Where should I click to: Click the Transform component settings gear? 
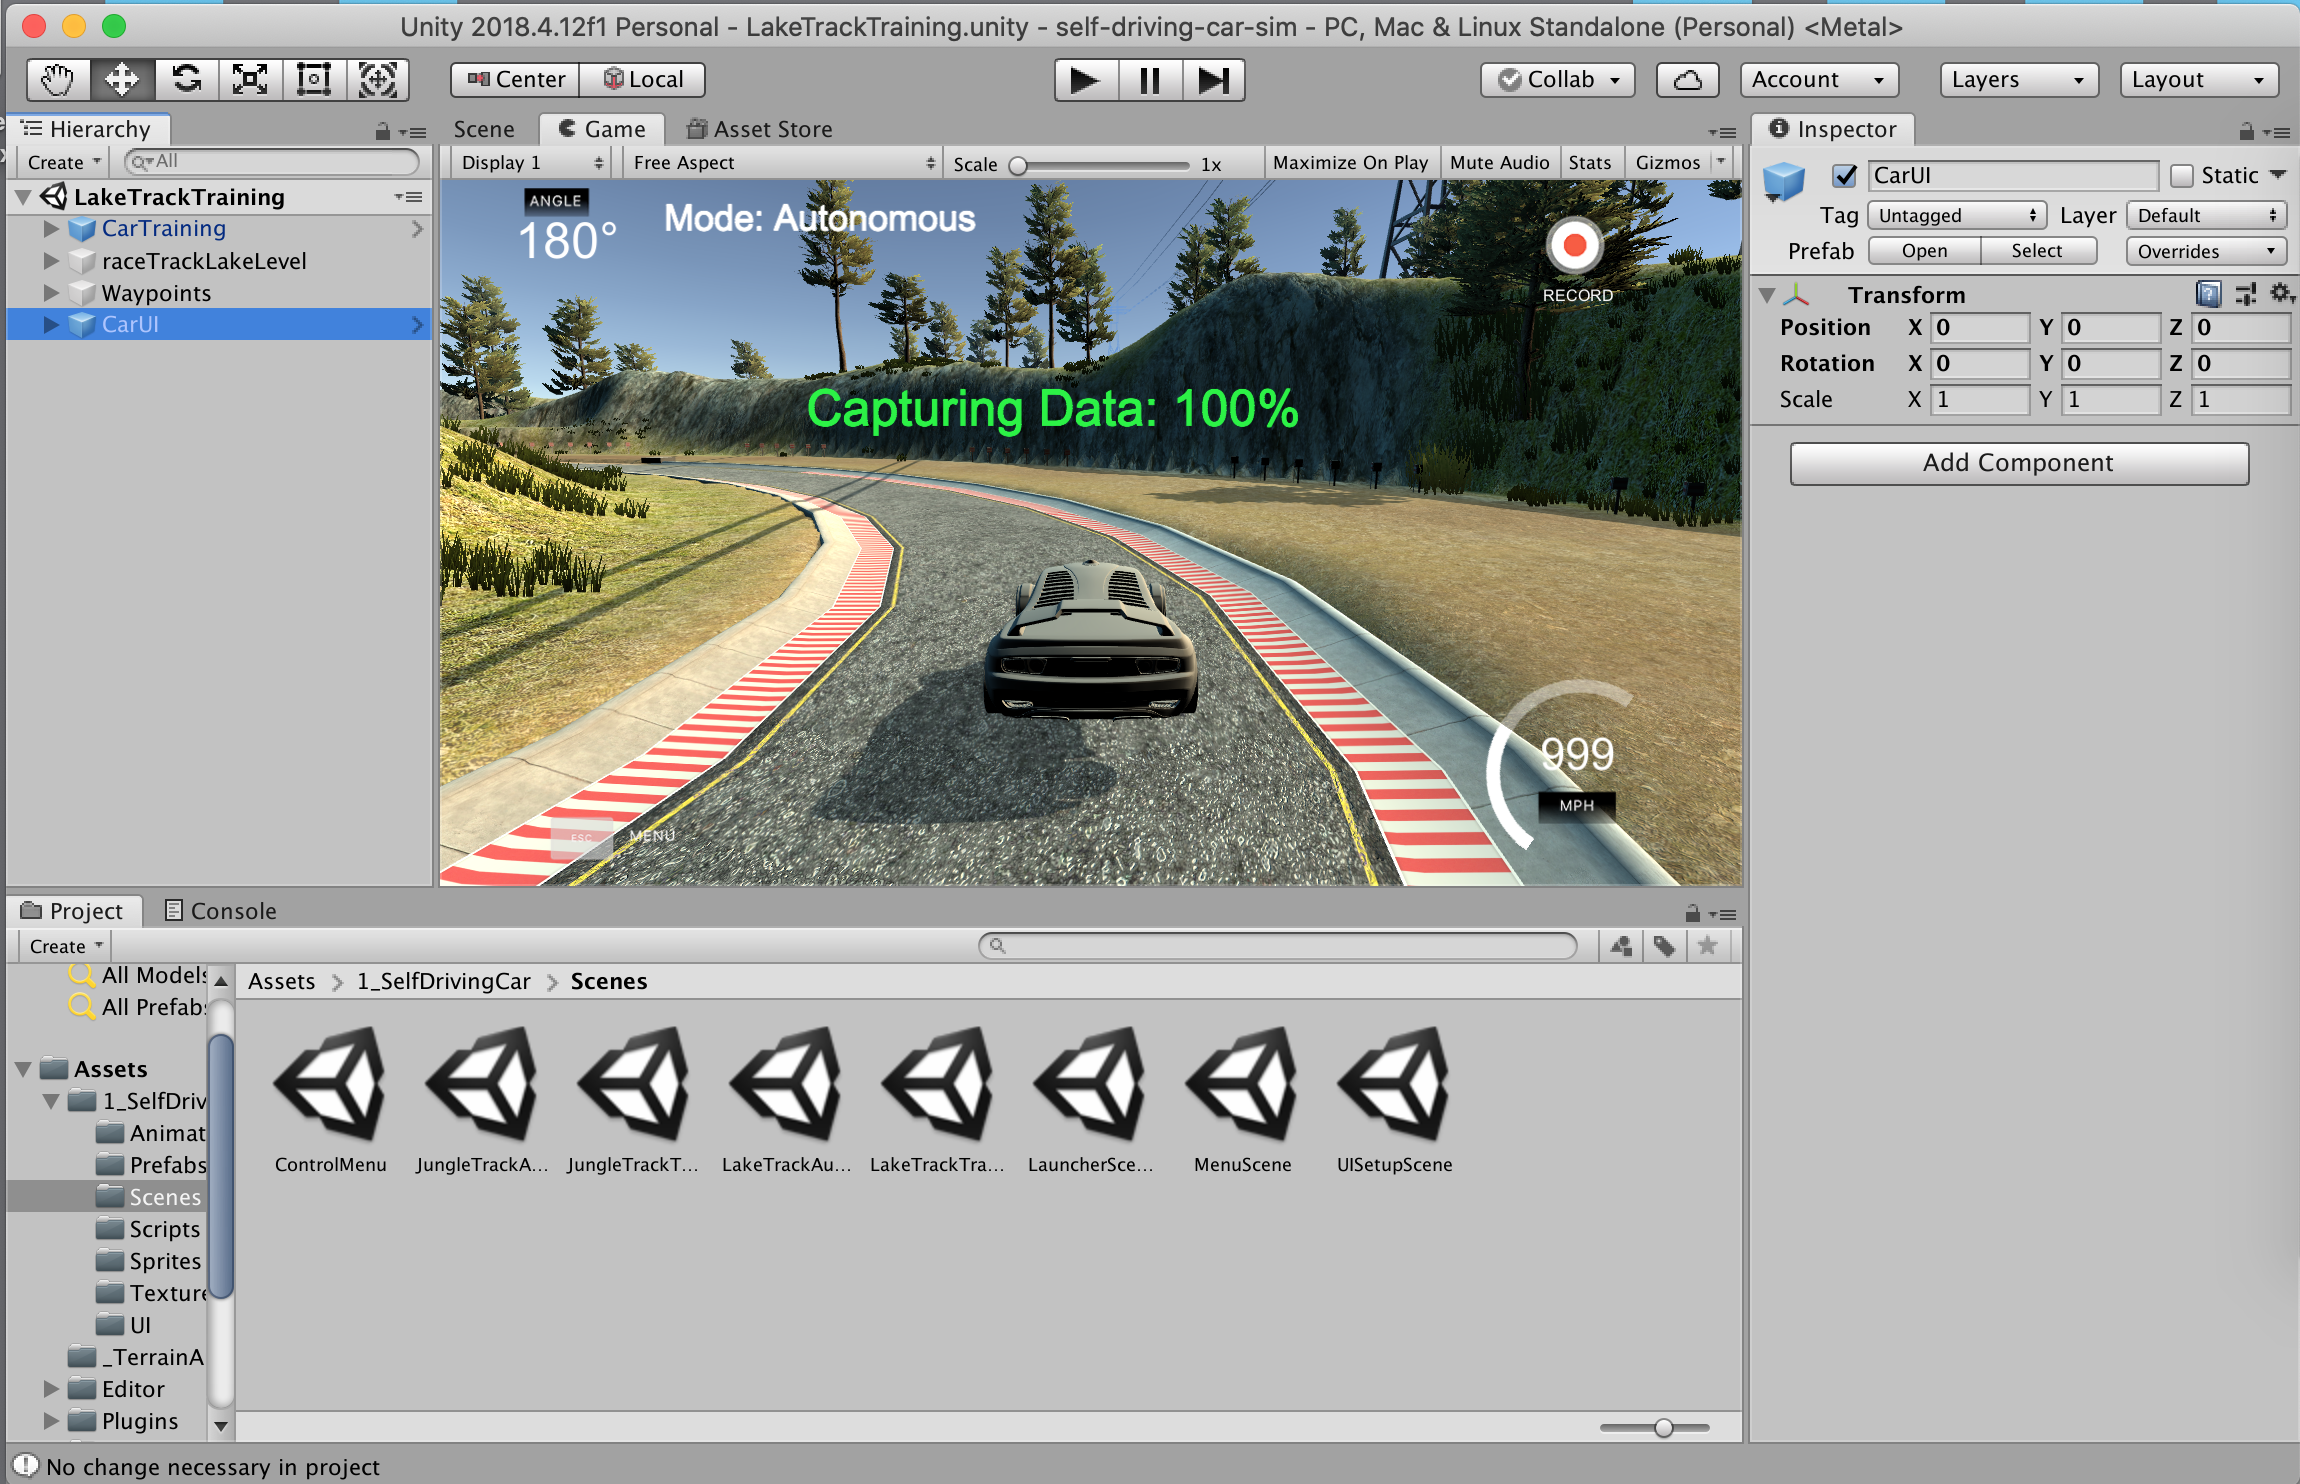point(2280,293)
